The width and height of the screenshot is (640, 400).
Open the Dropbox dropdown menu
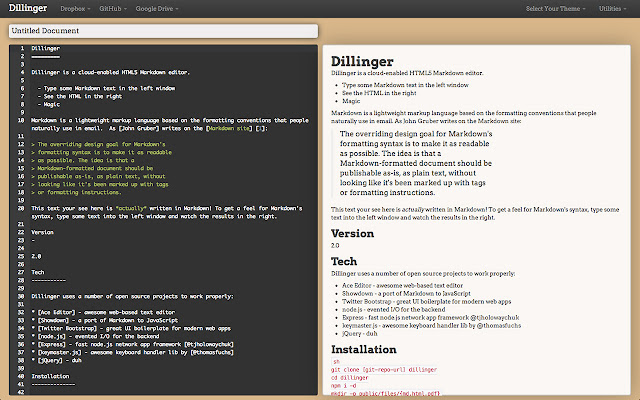[x=75, y=9]
